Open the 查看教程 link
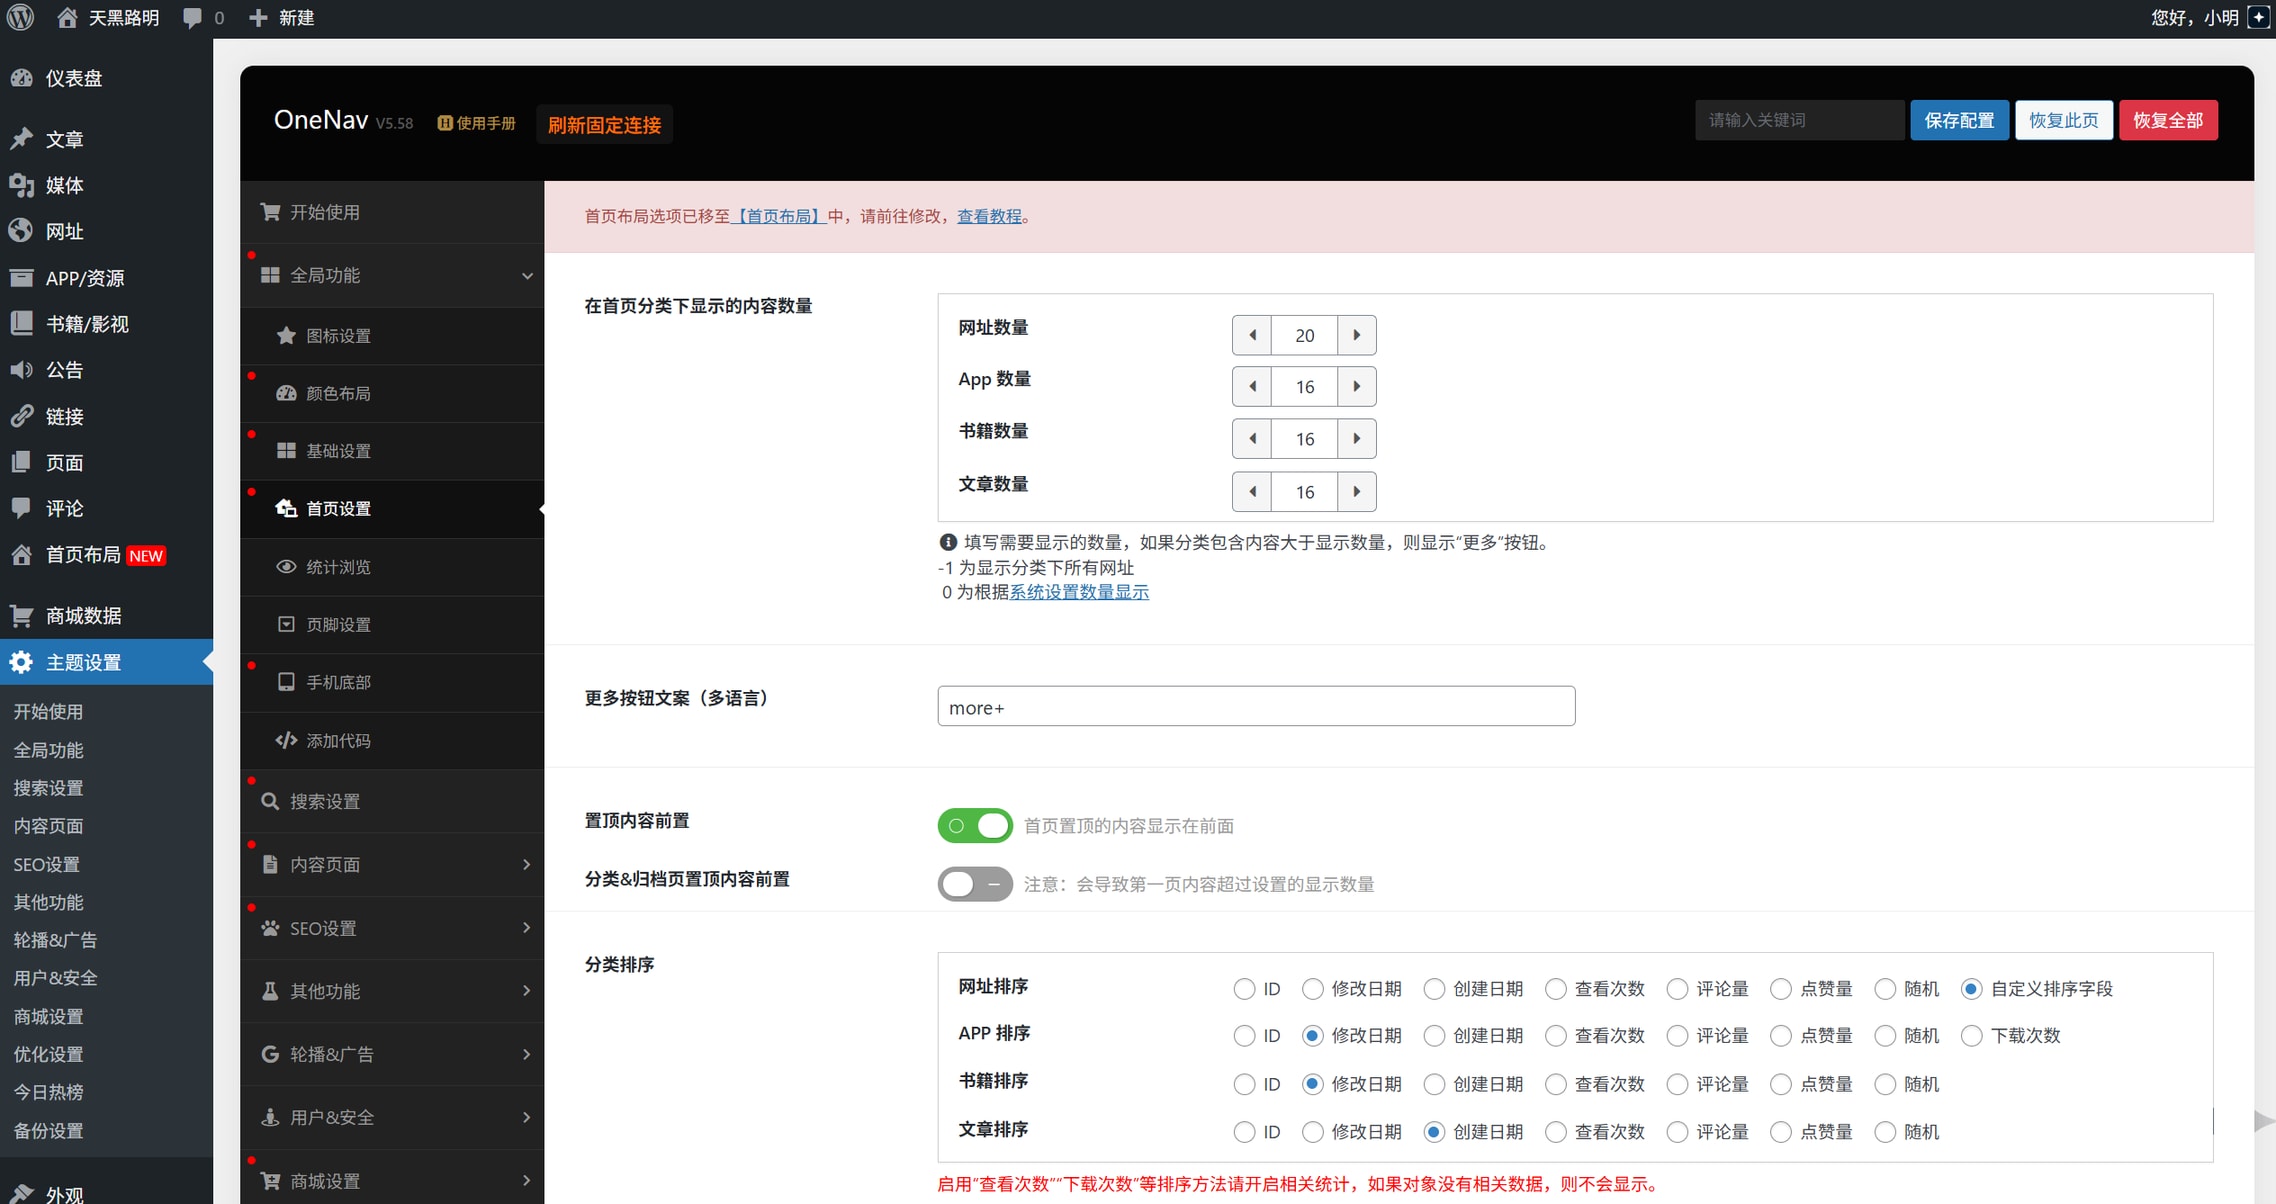This screenshot has width=2276, height=1204. pyautogui.click(x=989, y=216)
